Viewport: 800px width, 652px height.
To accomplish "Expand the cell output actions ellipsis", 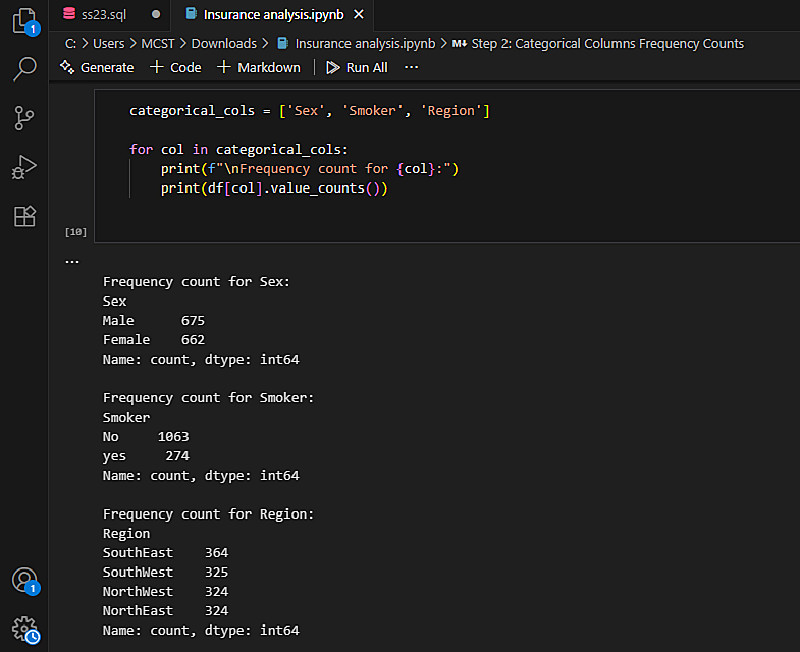I will tap(71, 261).
